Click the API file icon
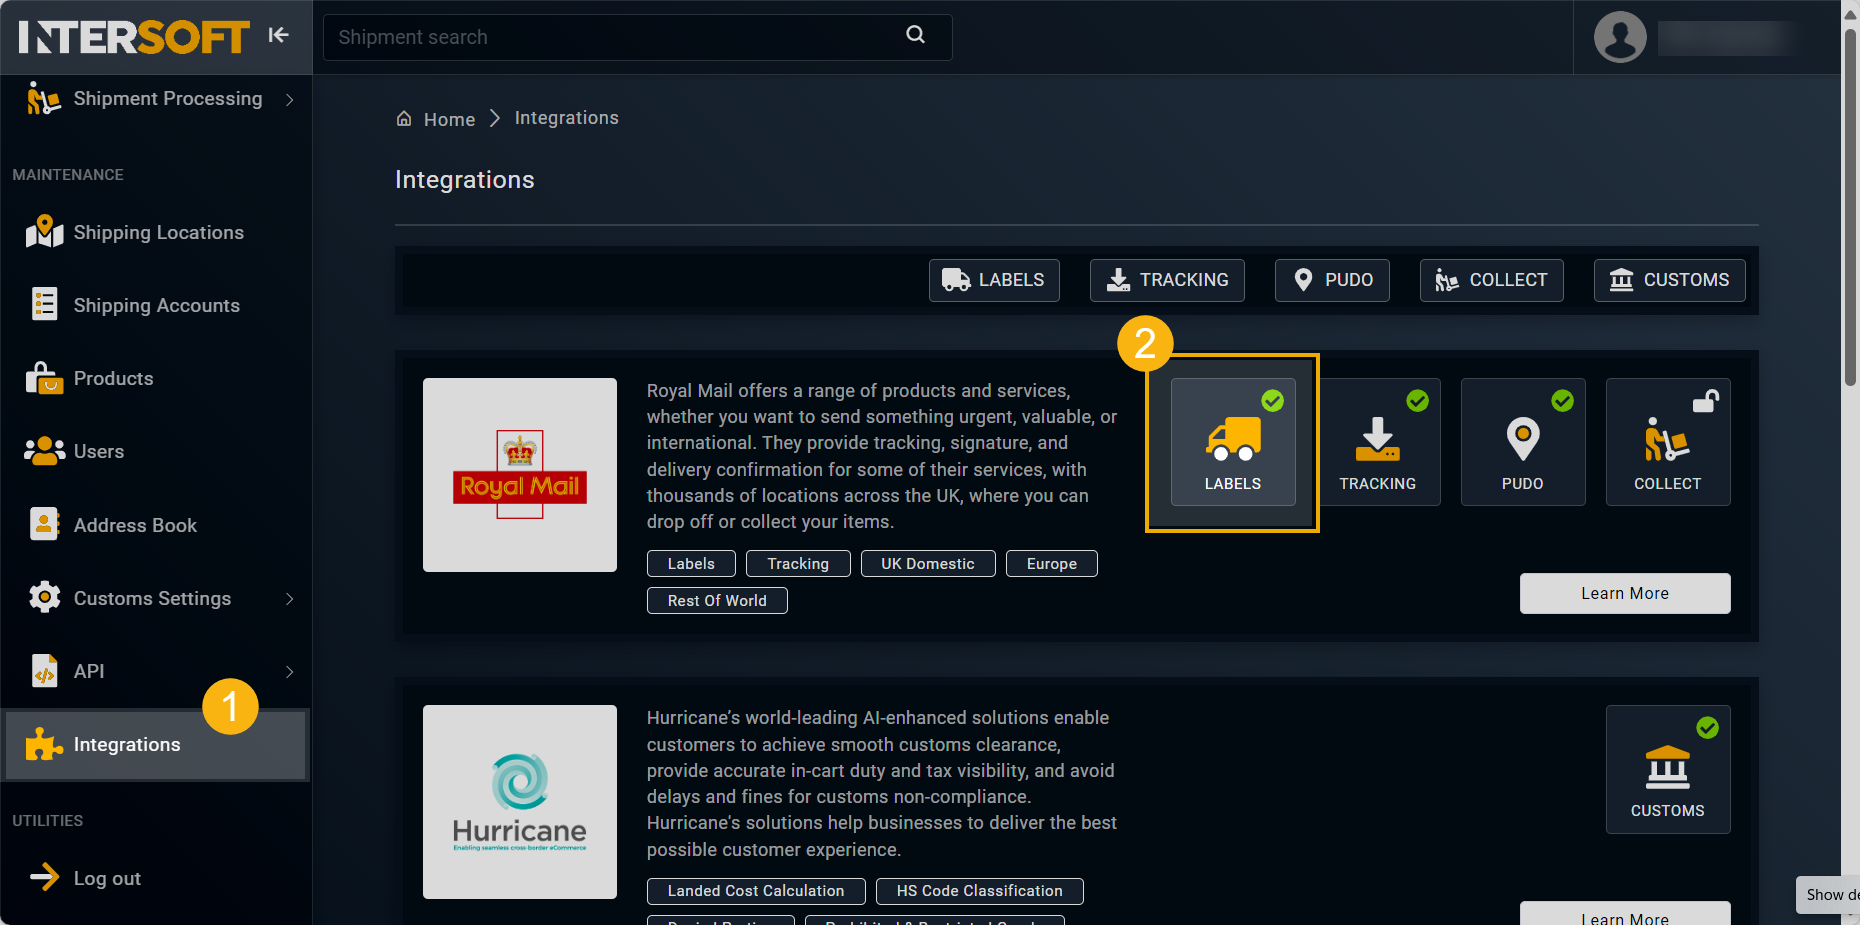 tap(44, 670)
